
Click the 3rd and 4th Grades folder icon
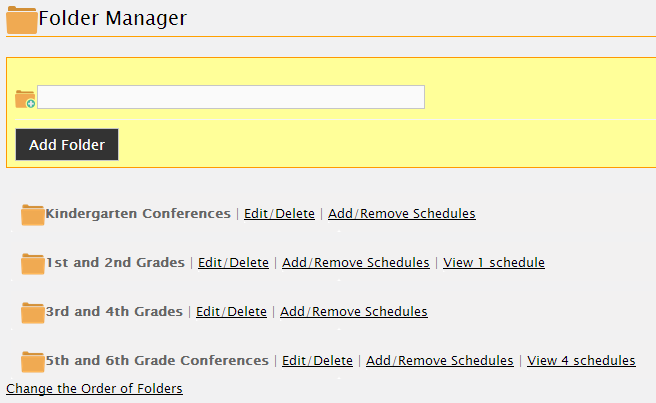(x=33, y=313)
